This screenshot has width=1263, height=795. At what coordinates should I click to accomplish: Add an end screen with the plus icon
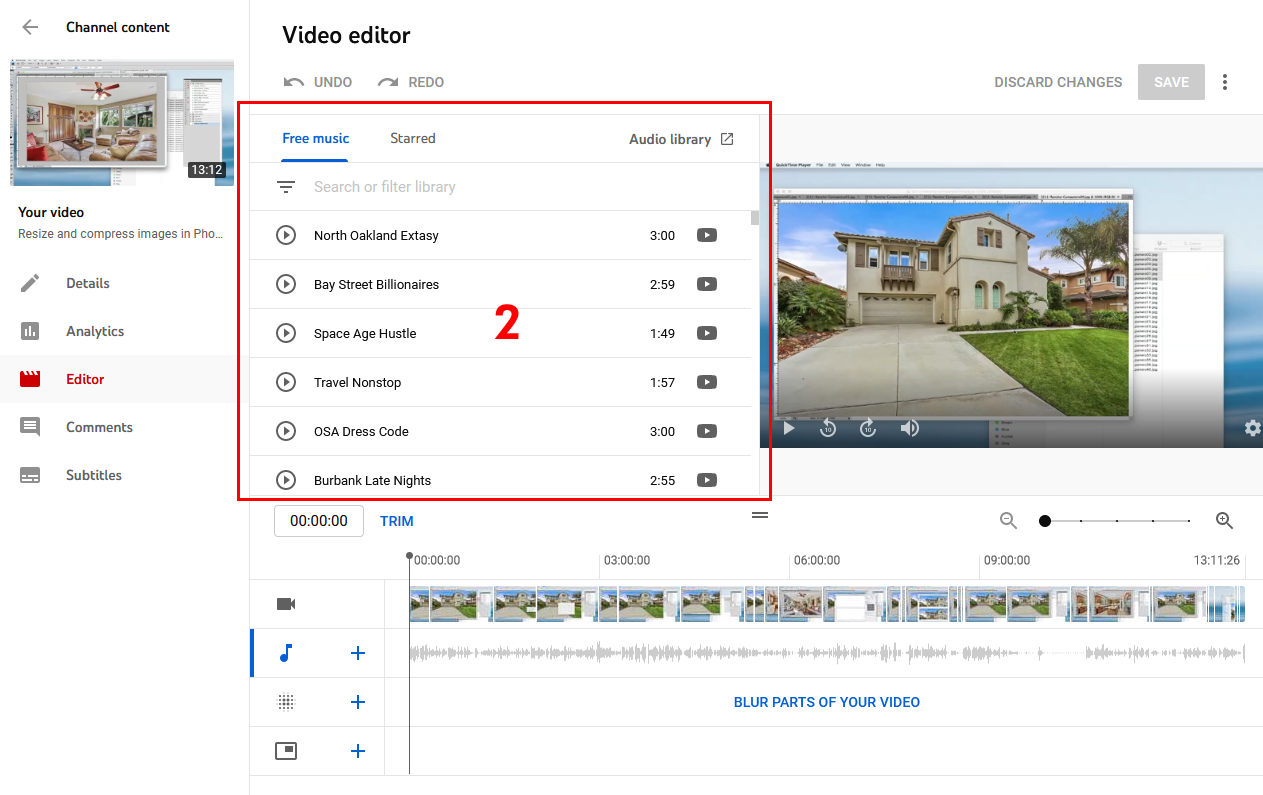pyautogui.click(x=358, y=751)
